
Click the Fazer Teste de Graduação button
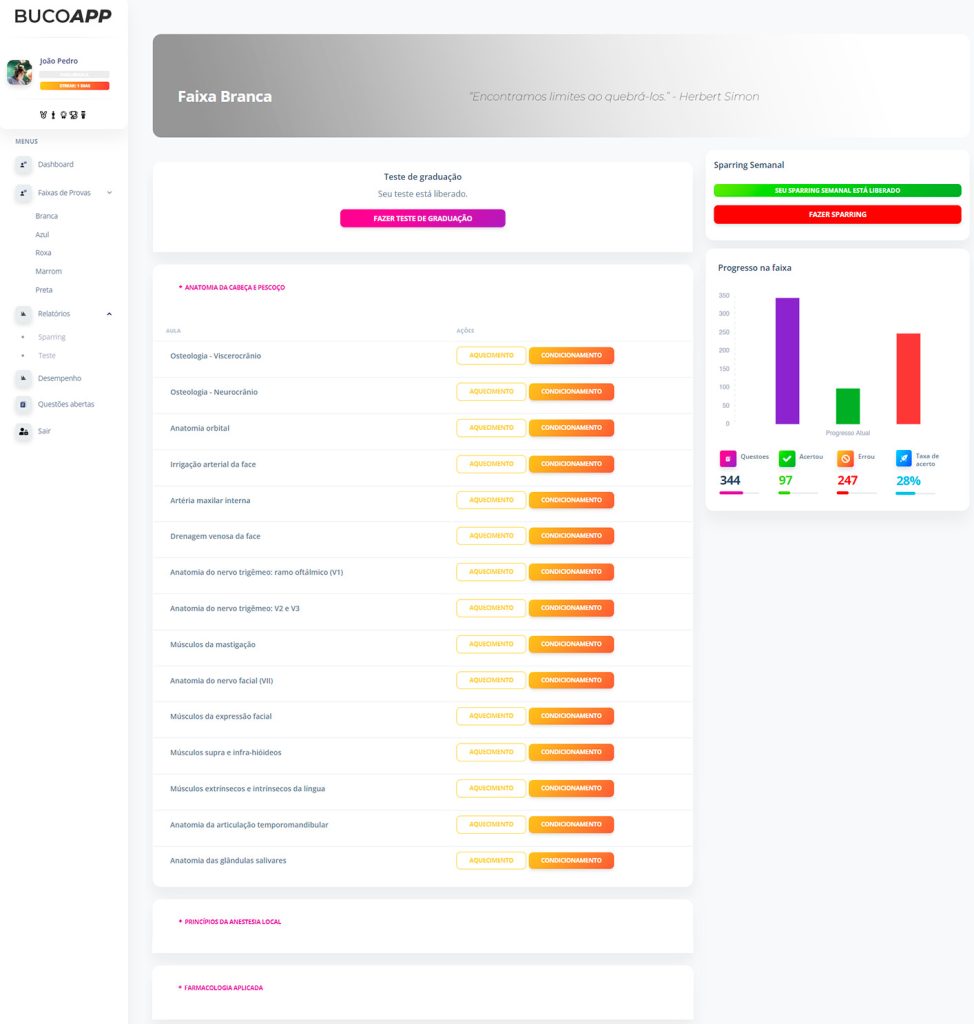422,218
